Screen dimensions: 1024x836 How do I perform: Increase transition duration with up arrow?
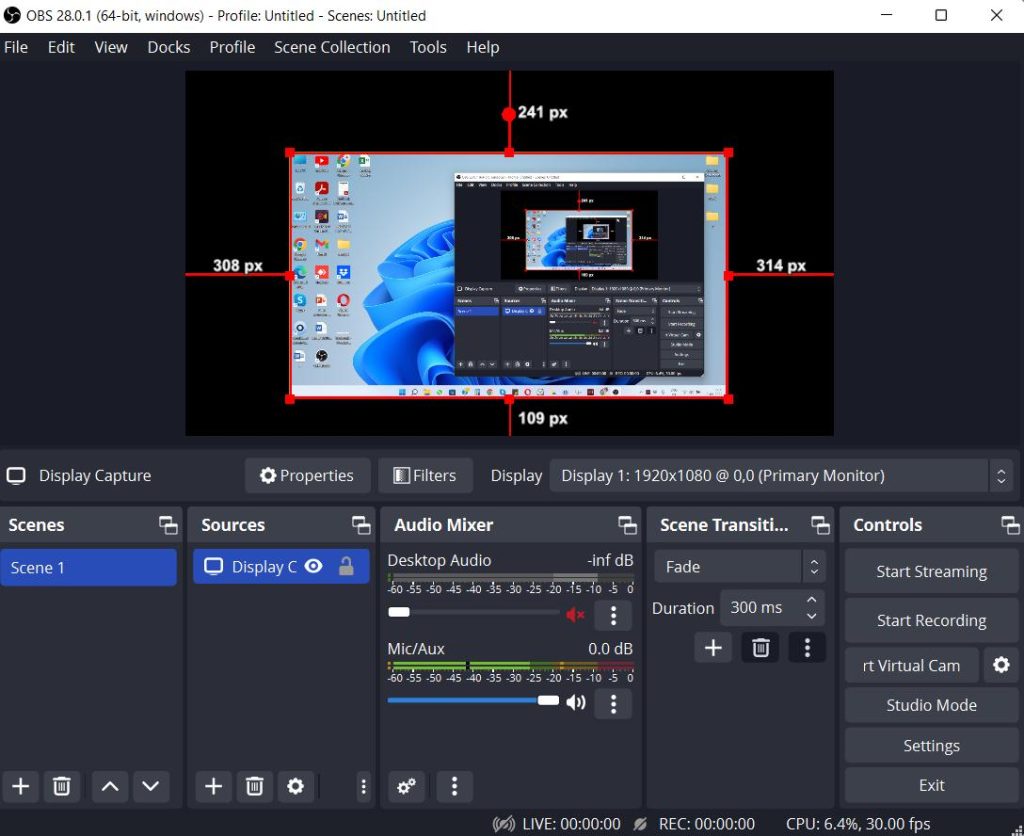(812, 599)
